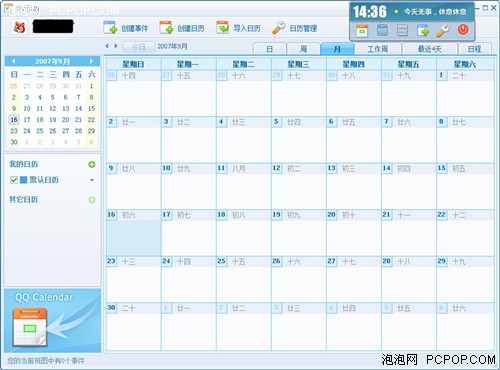Select day 8 in the mini calendar
500x370 pixels.
click(x=91, y=97)
